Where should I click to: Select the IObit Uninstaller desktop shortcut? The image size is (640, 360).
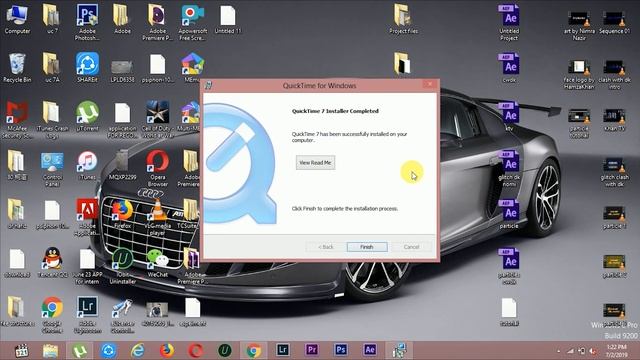[x=122, y=266]
